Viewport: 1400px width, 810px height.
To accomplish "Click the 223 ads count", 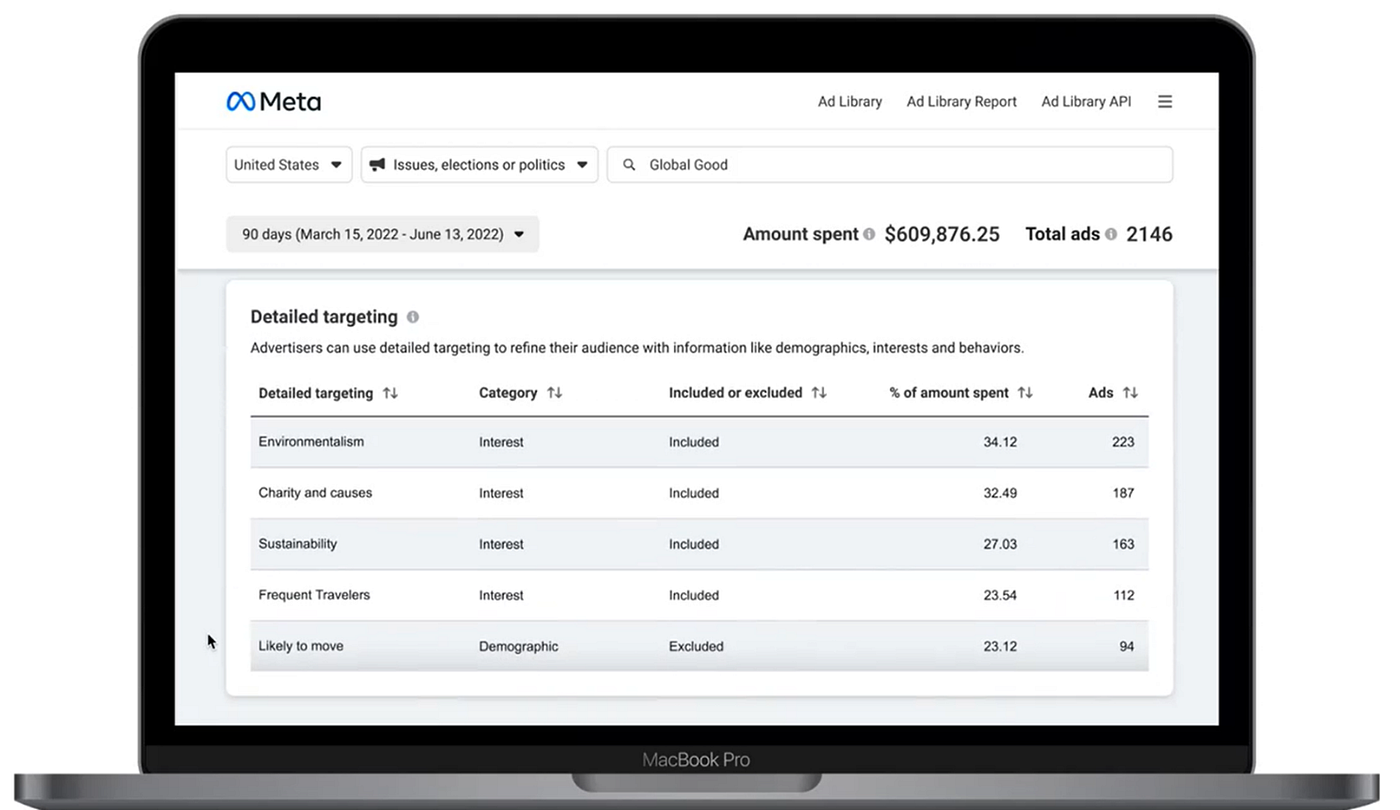I will click(1123, 442).
